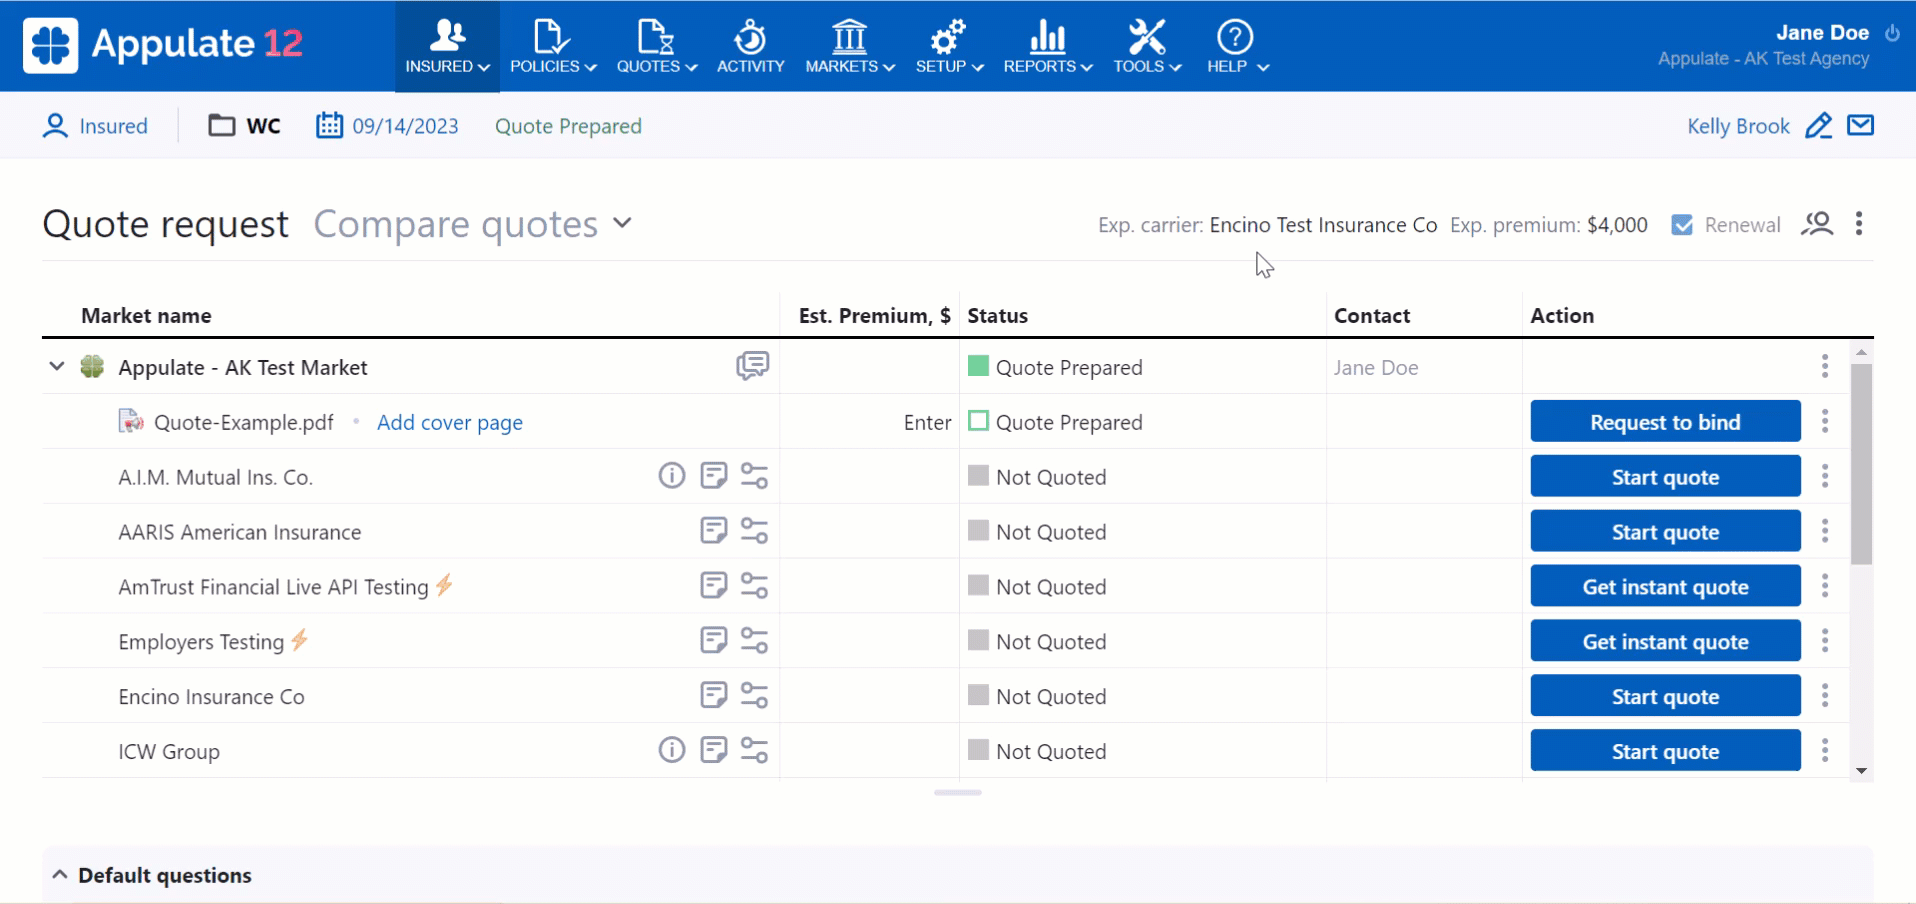Open more options for A.I.M. Mutual row
Viewport: 1916px width, 904px height.
(x=1825, y=476)
